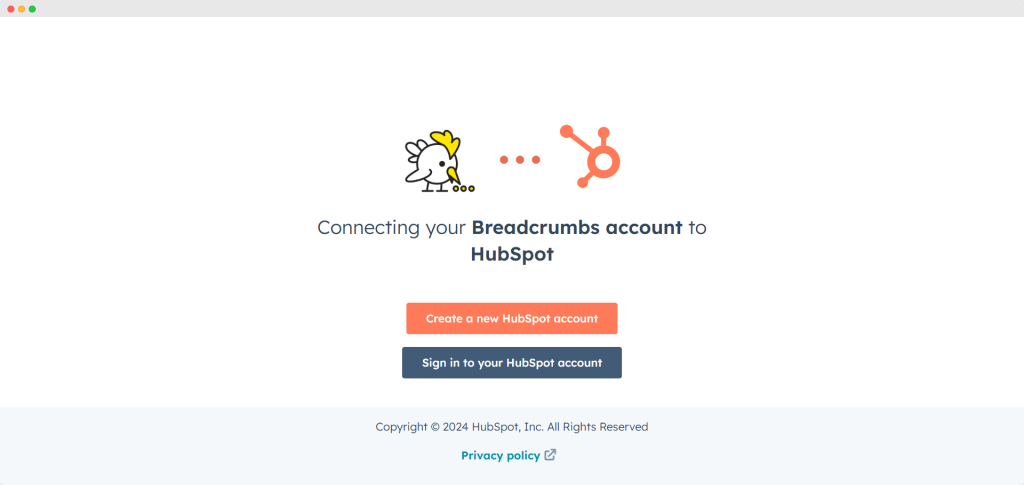This screenshot has width=1024, height=485.
Task: Click the middle orange connecting dot
Action: coord(520,159)
